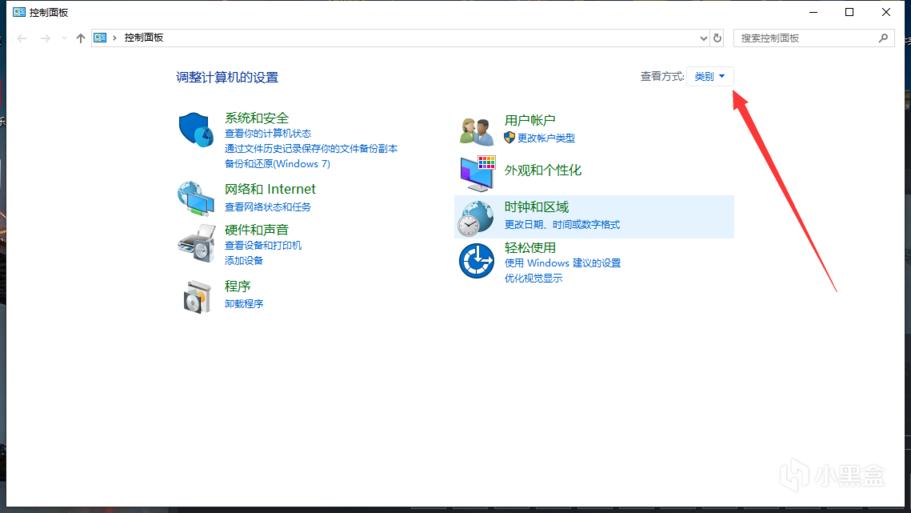911x513 pixels.
Task: Open 轻松使用 category link
Action: pos(530,247)
